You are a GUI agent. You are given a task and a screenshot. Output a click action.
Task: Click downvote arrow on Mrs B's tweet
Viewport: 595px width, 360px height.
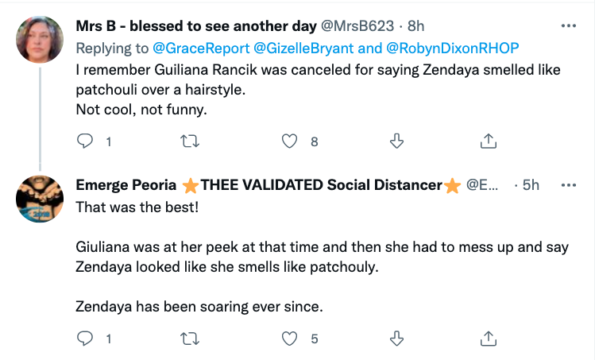pyautogui.click(x=397, y=141)
